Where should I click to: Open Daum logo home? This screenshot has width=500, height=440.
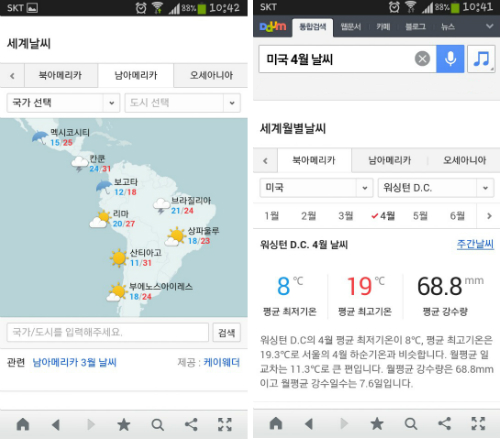(x=273, y=26)
